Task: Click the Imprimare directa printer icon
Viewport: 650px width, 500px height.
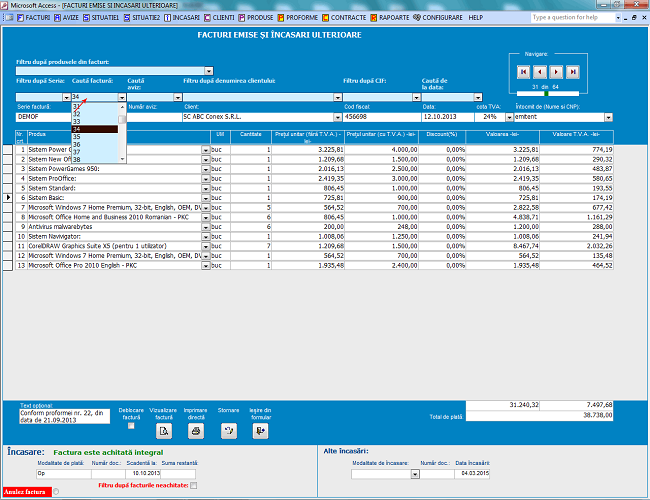Action: point(196,431)
